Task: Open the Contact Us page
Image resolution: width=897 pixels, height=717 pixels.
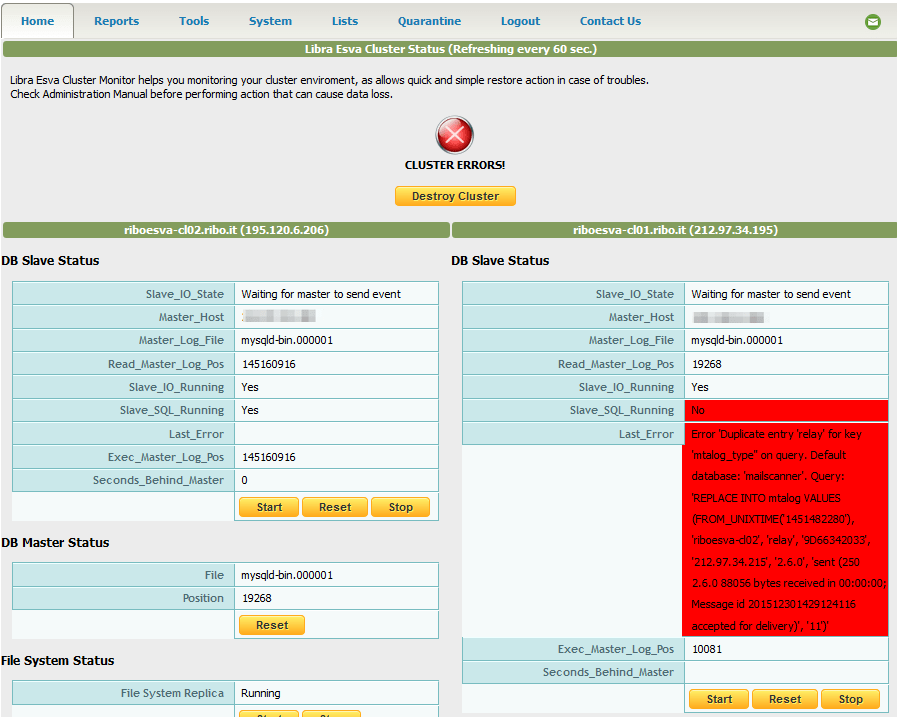Action: (610, 21)
